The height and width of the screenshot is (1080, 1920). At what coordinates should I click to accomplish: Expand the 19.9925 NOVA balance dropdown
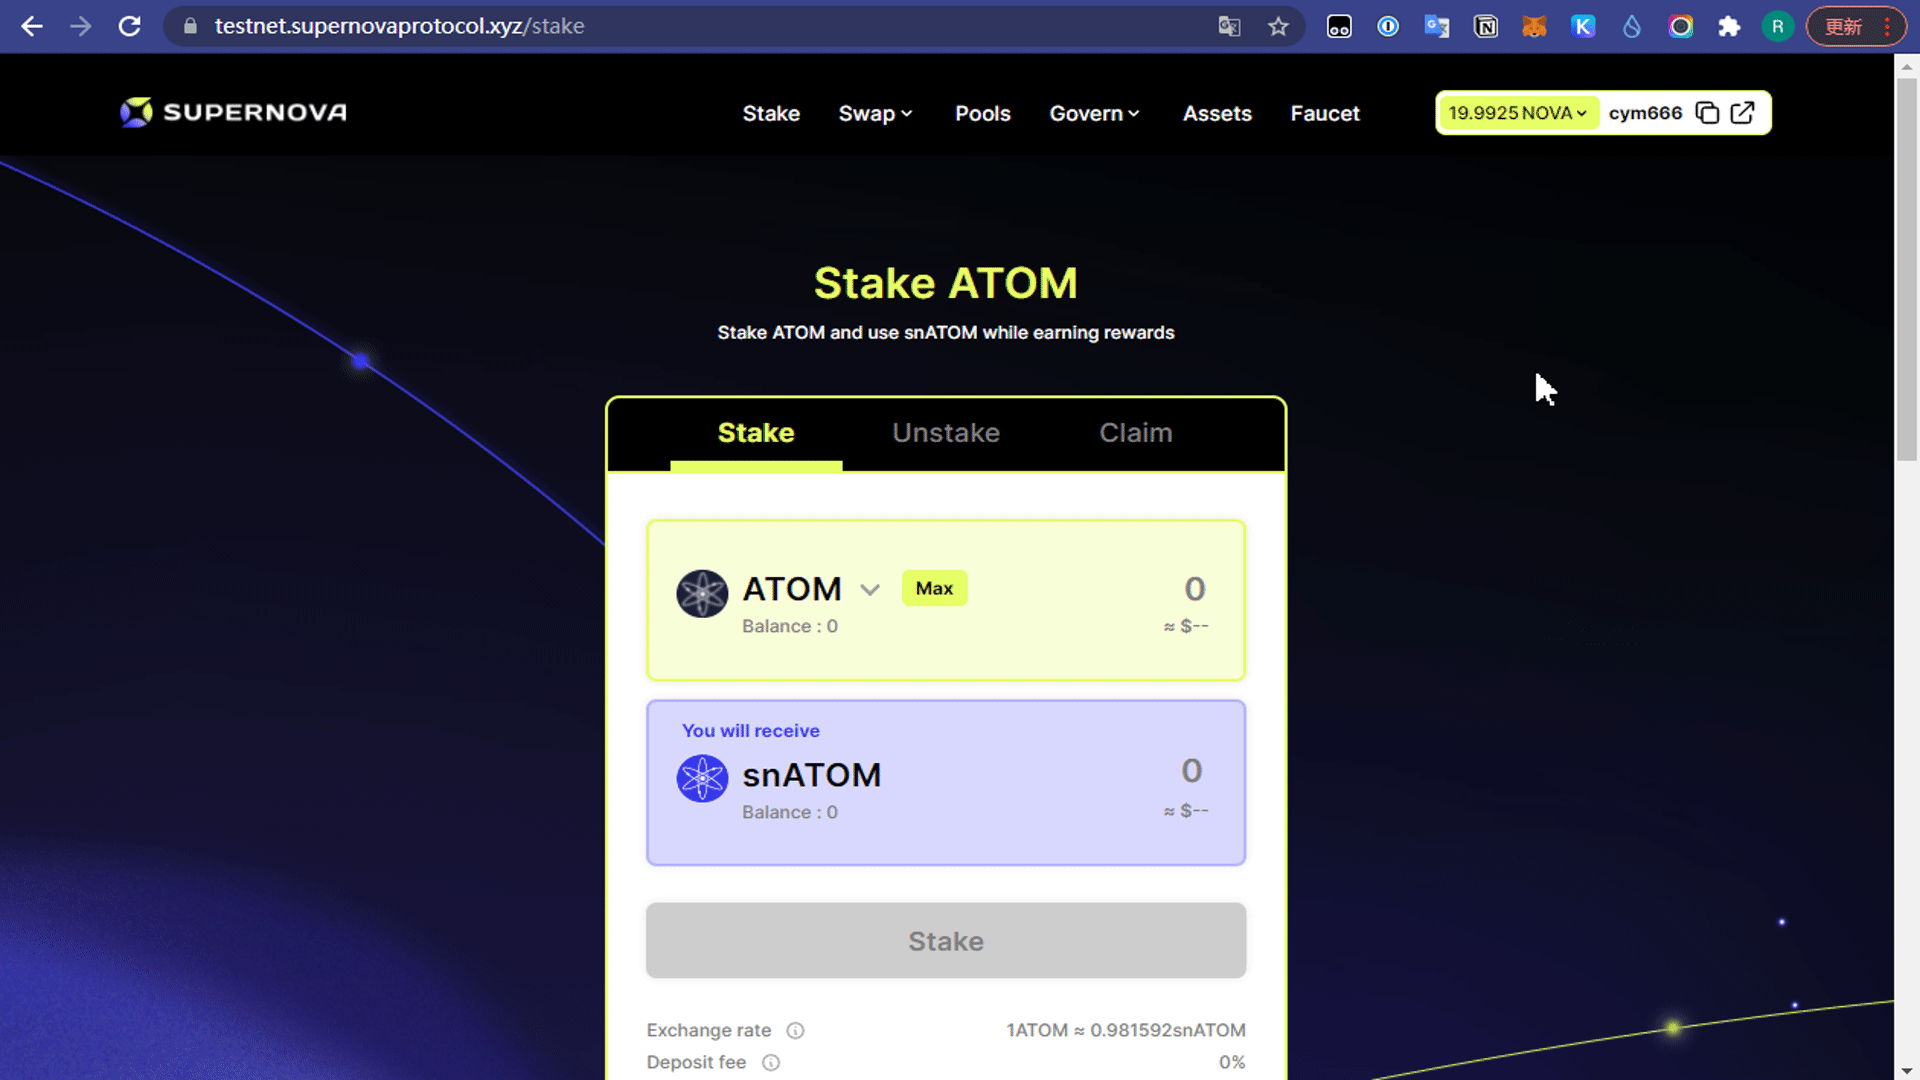pos(1517,113)
